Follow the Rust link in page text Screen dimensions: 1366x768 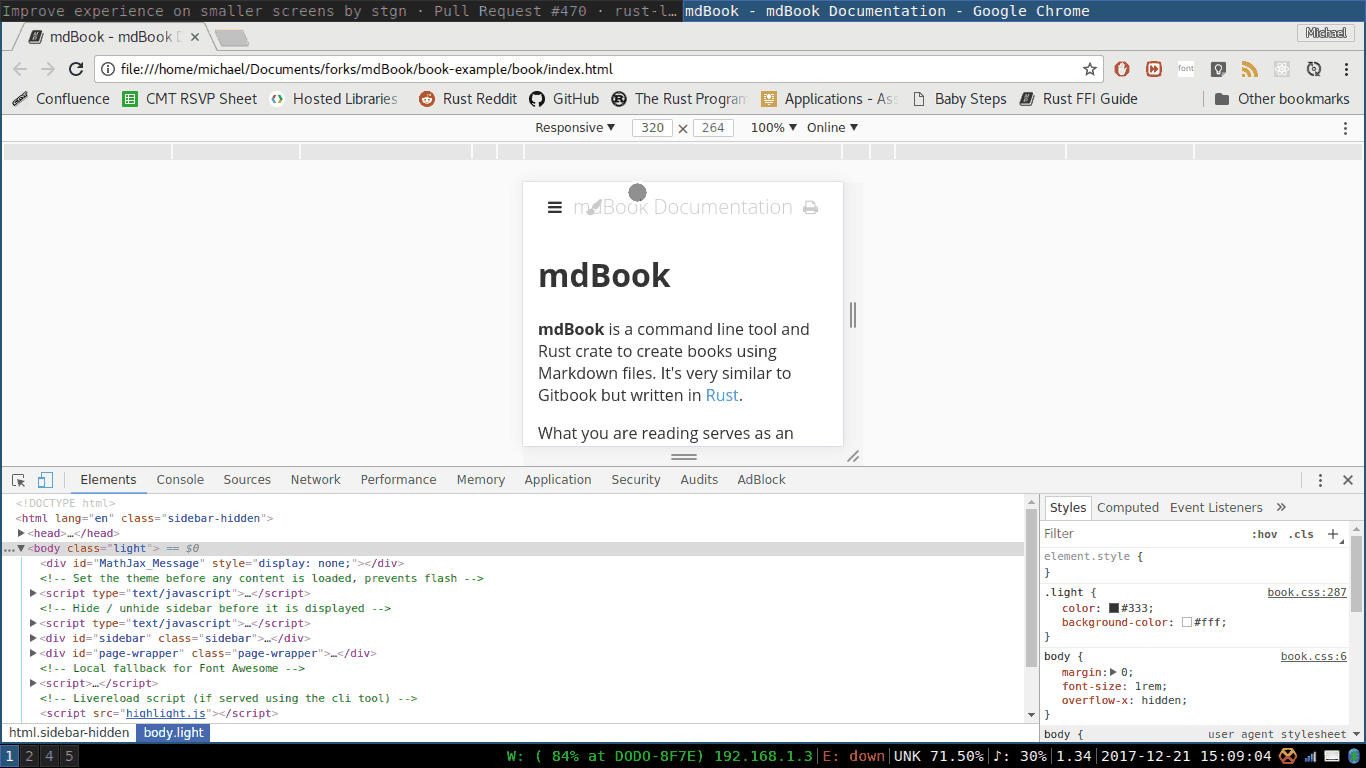(722, 395)
